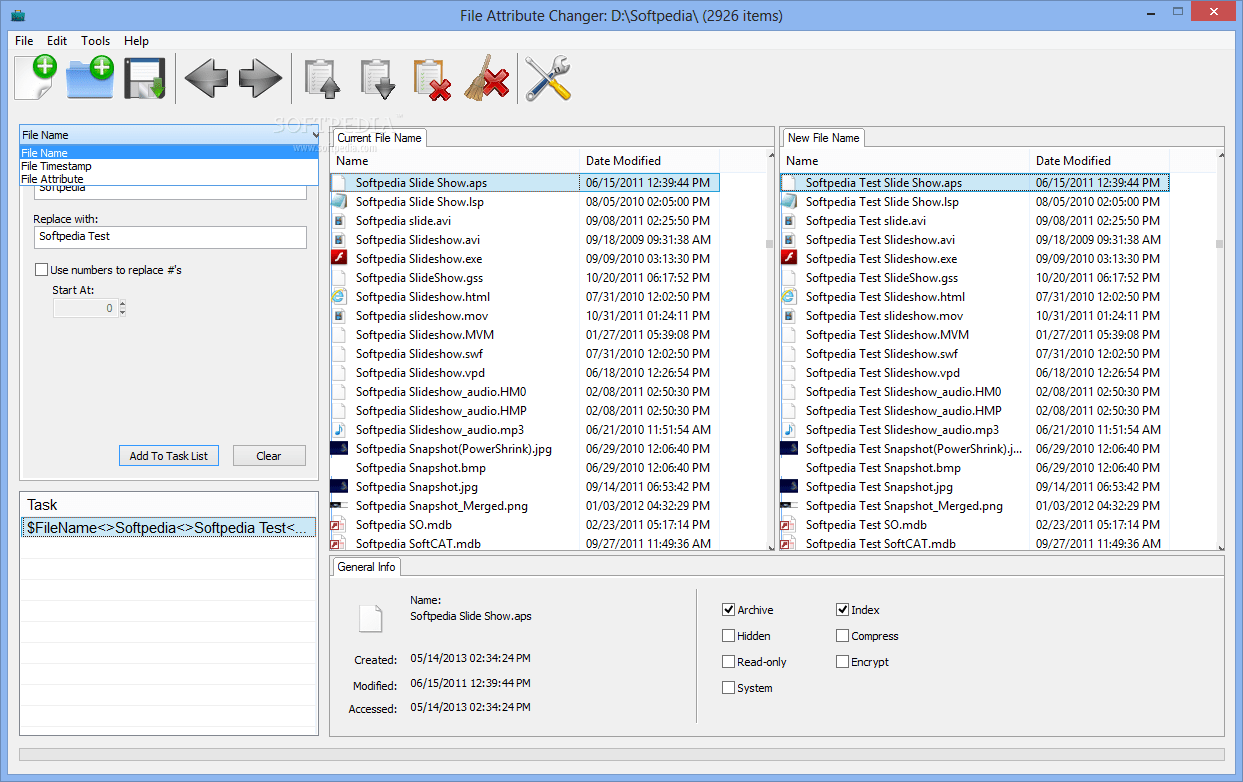
Task: Click the add file toolbar icon
Action: 36,77
